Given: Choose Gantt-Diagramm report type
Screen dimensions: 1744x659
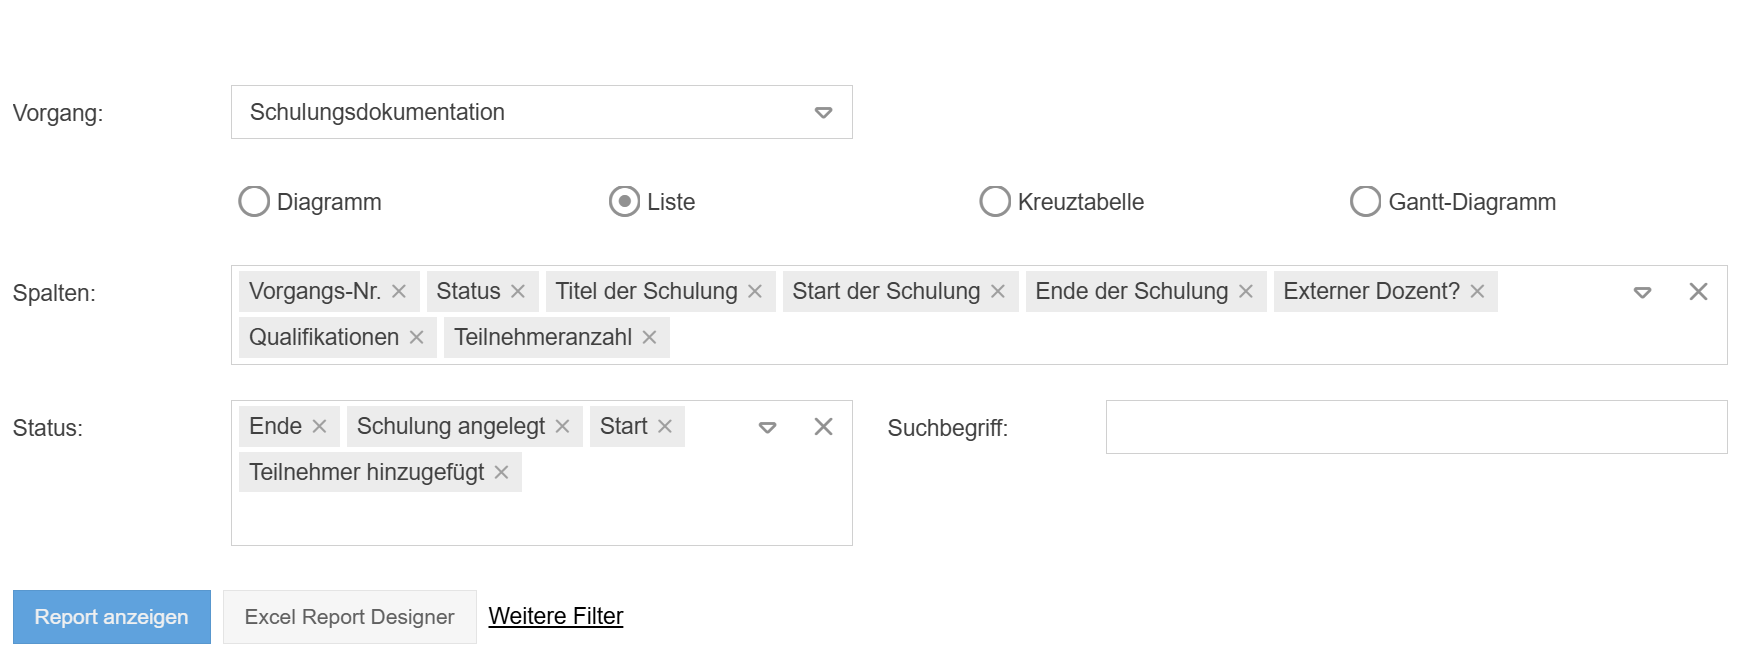Looking at the screenshot, I should click(1365, 201).
